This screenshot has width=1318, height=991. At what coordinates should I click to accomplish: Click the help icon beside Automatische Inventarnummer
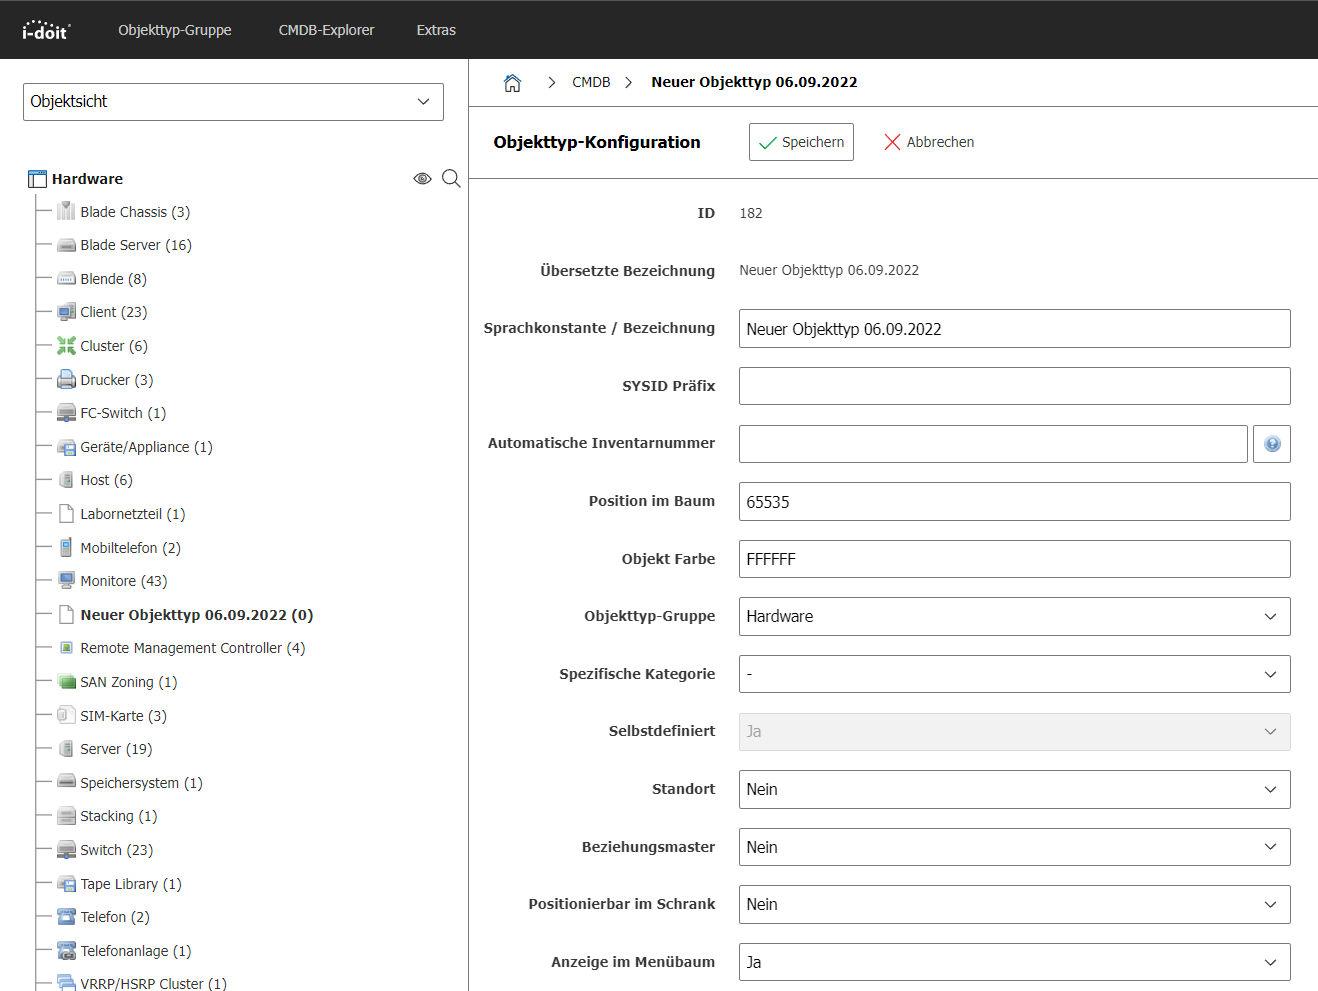[x=1272, y=444]
